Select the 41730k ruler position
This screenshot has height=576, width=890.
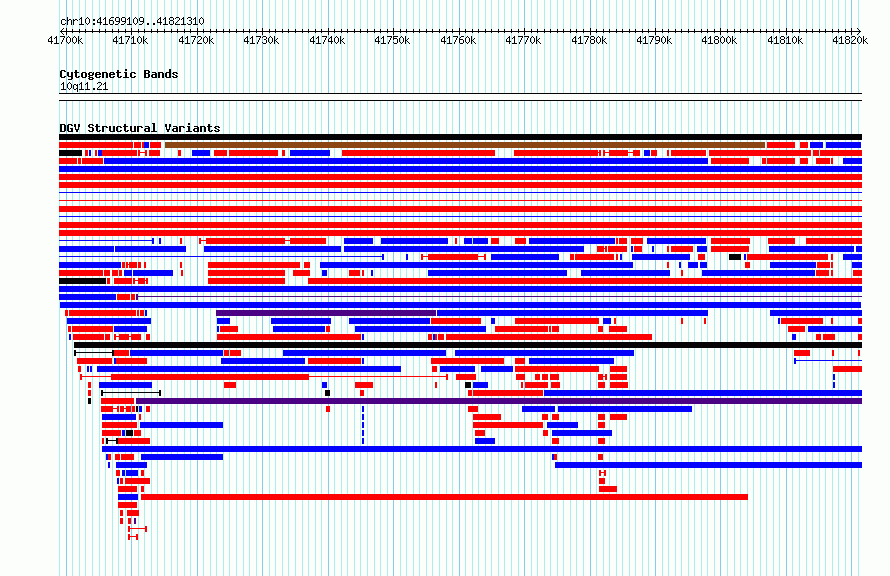click(262, 40)
